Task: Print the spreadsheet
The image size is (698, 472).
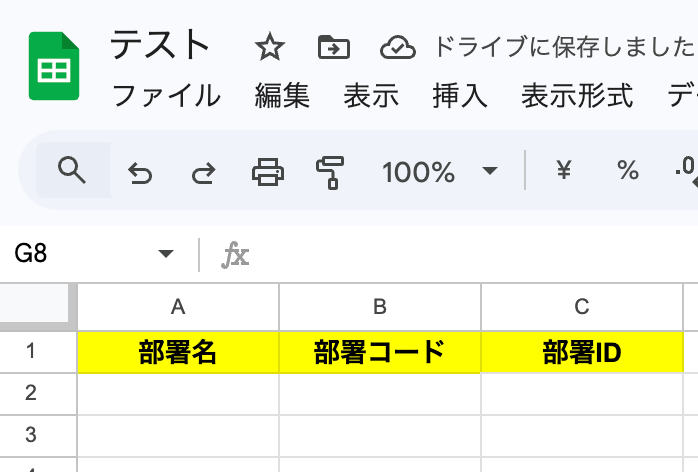Action: pyautogui.click(x=268, y=172)
